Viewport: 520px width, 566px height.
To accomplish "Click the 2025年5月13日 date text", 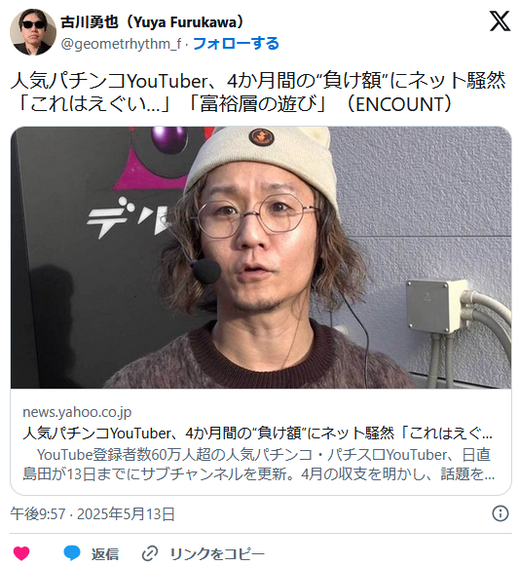I will click(x=126, y=514).
